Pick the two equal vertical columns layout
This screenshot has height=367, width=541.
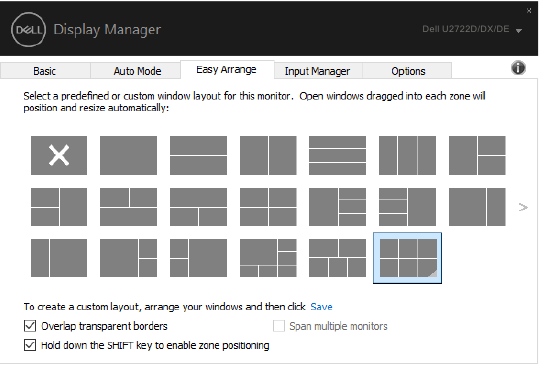(268, 155)
